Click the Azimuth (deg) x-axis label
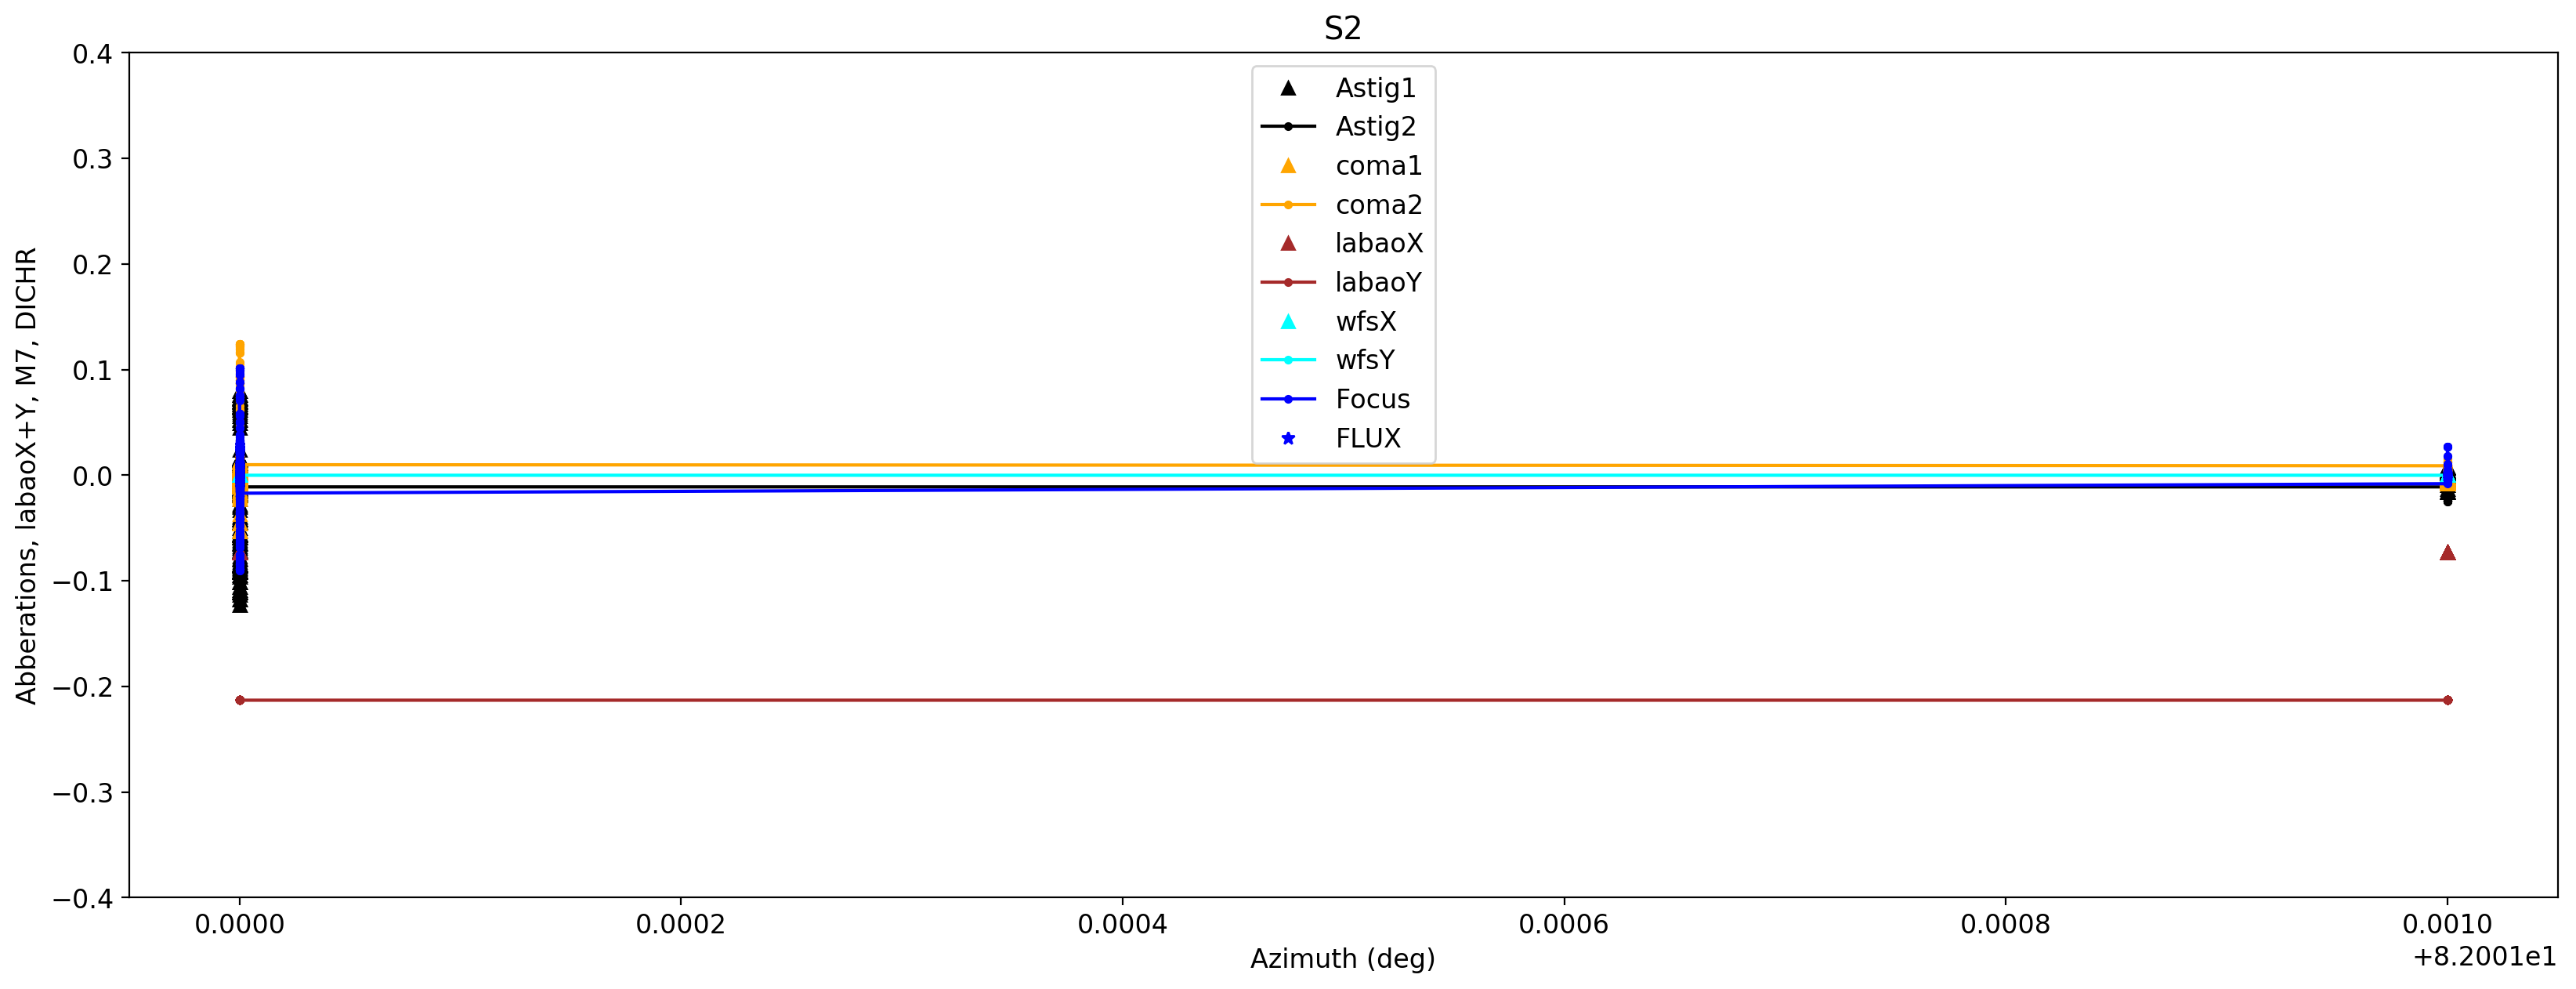Image resolution: width=2576 pixels, height=989 pixels. (x=1342, y=958)
